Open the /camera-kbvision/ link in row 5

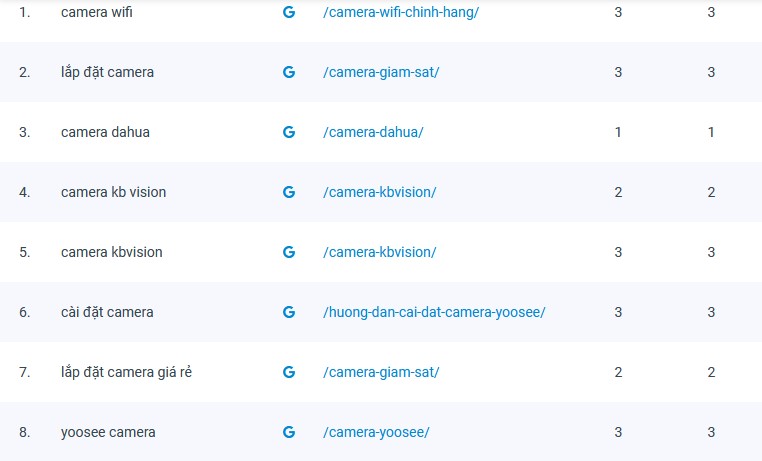coord(380,252)
